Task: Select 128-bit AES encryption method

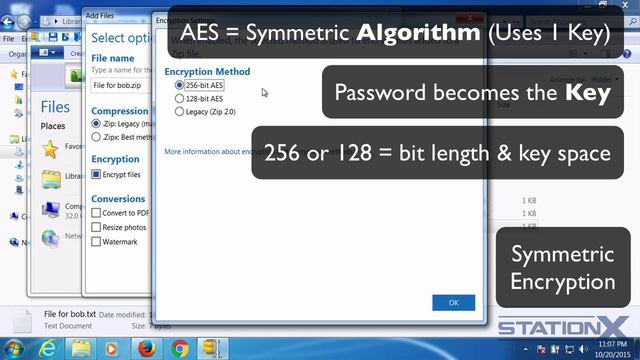Action: point(179,98)
